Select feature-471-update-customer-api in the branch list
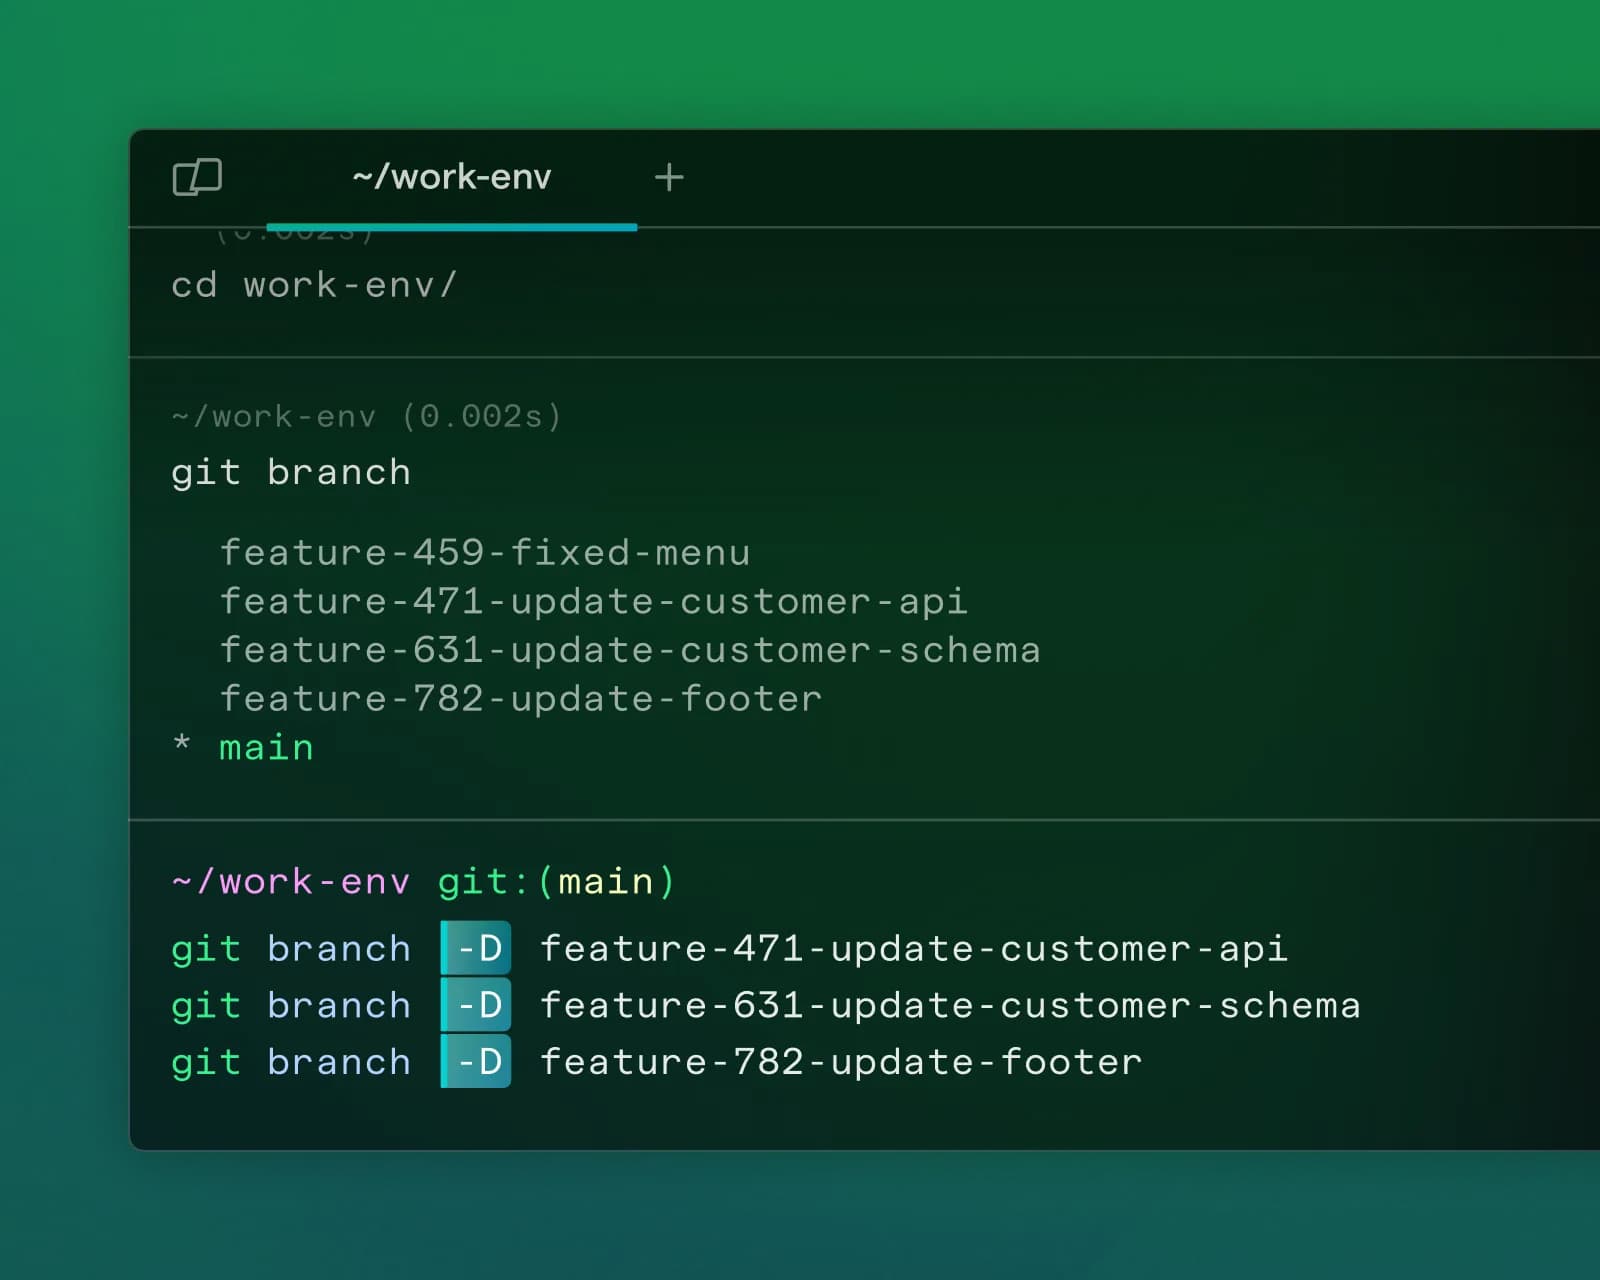Viewport: 1600px width, 1280px height. 592,601
